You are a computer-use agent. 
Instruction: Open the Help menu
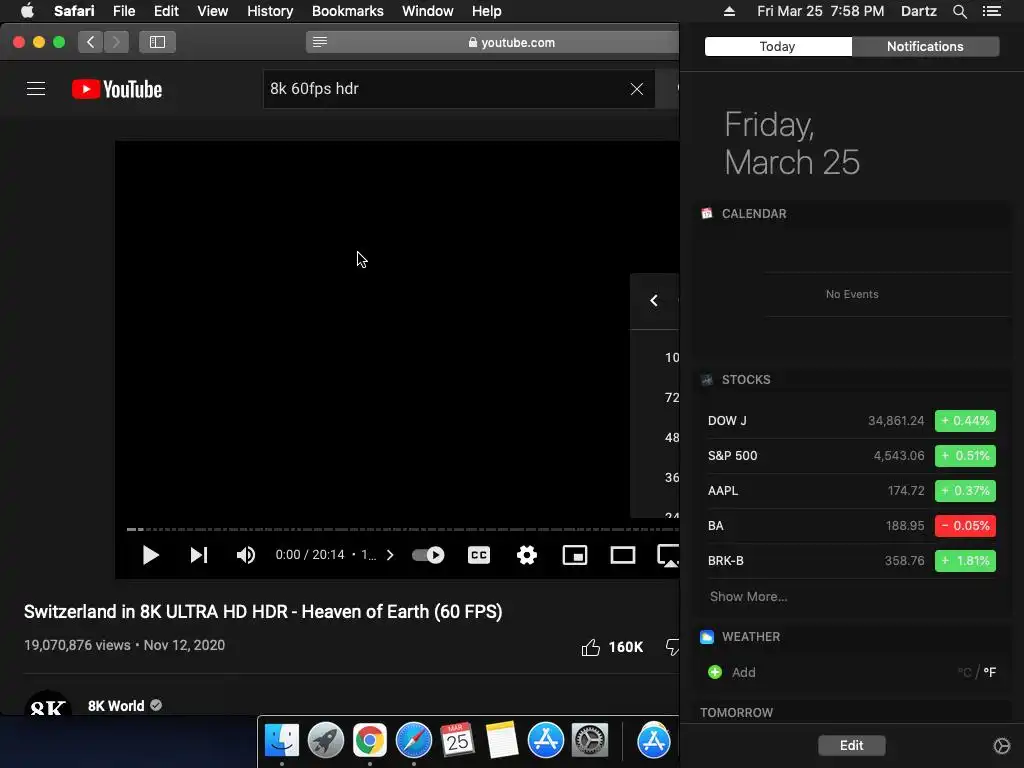(x=487, y=11)
